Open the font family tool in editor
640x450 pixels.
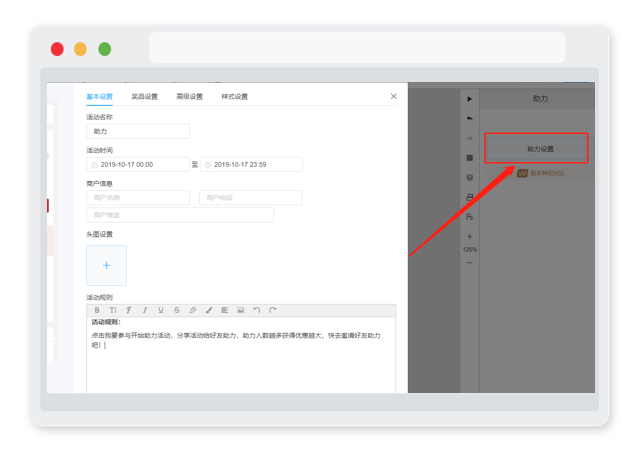[x=129, y=310]
